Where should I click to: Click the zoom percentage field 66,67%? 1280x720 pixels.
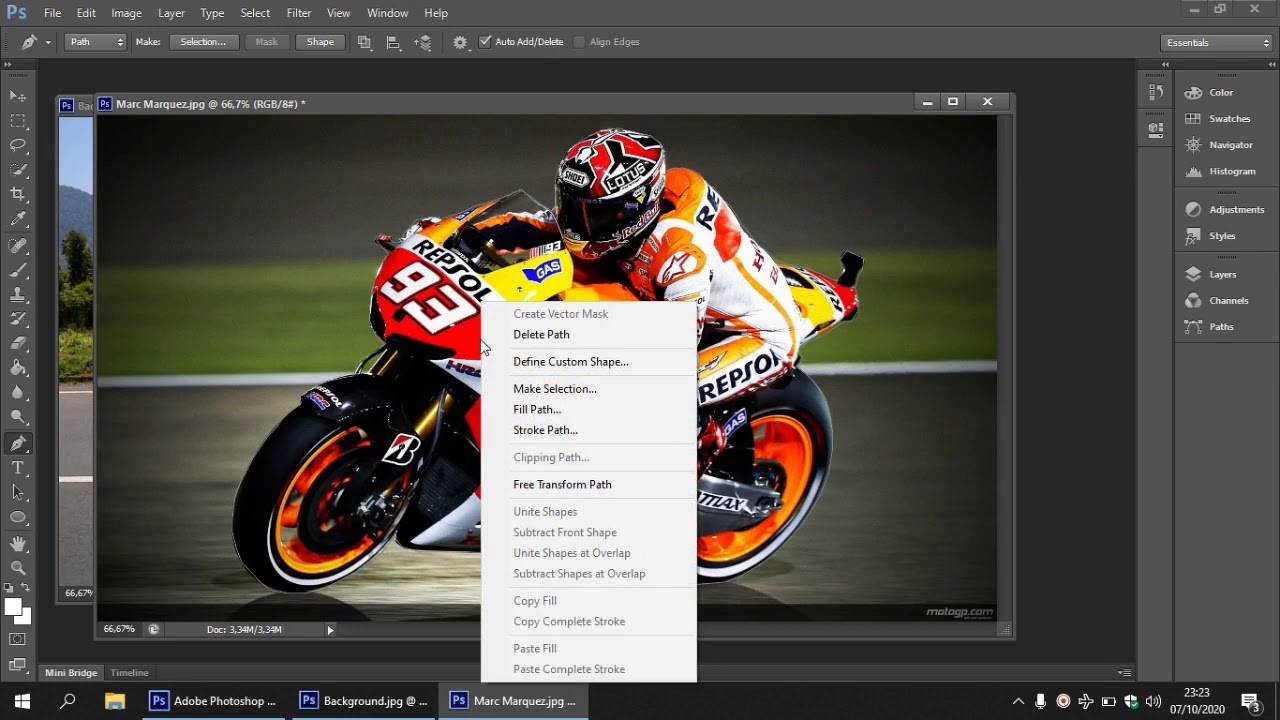(x=119, y=630)
